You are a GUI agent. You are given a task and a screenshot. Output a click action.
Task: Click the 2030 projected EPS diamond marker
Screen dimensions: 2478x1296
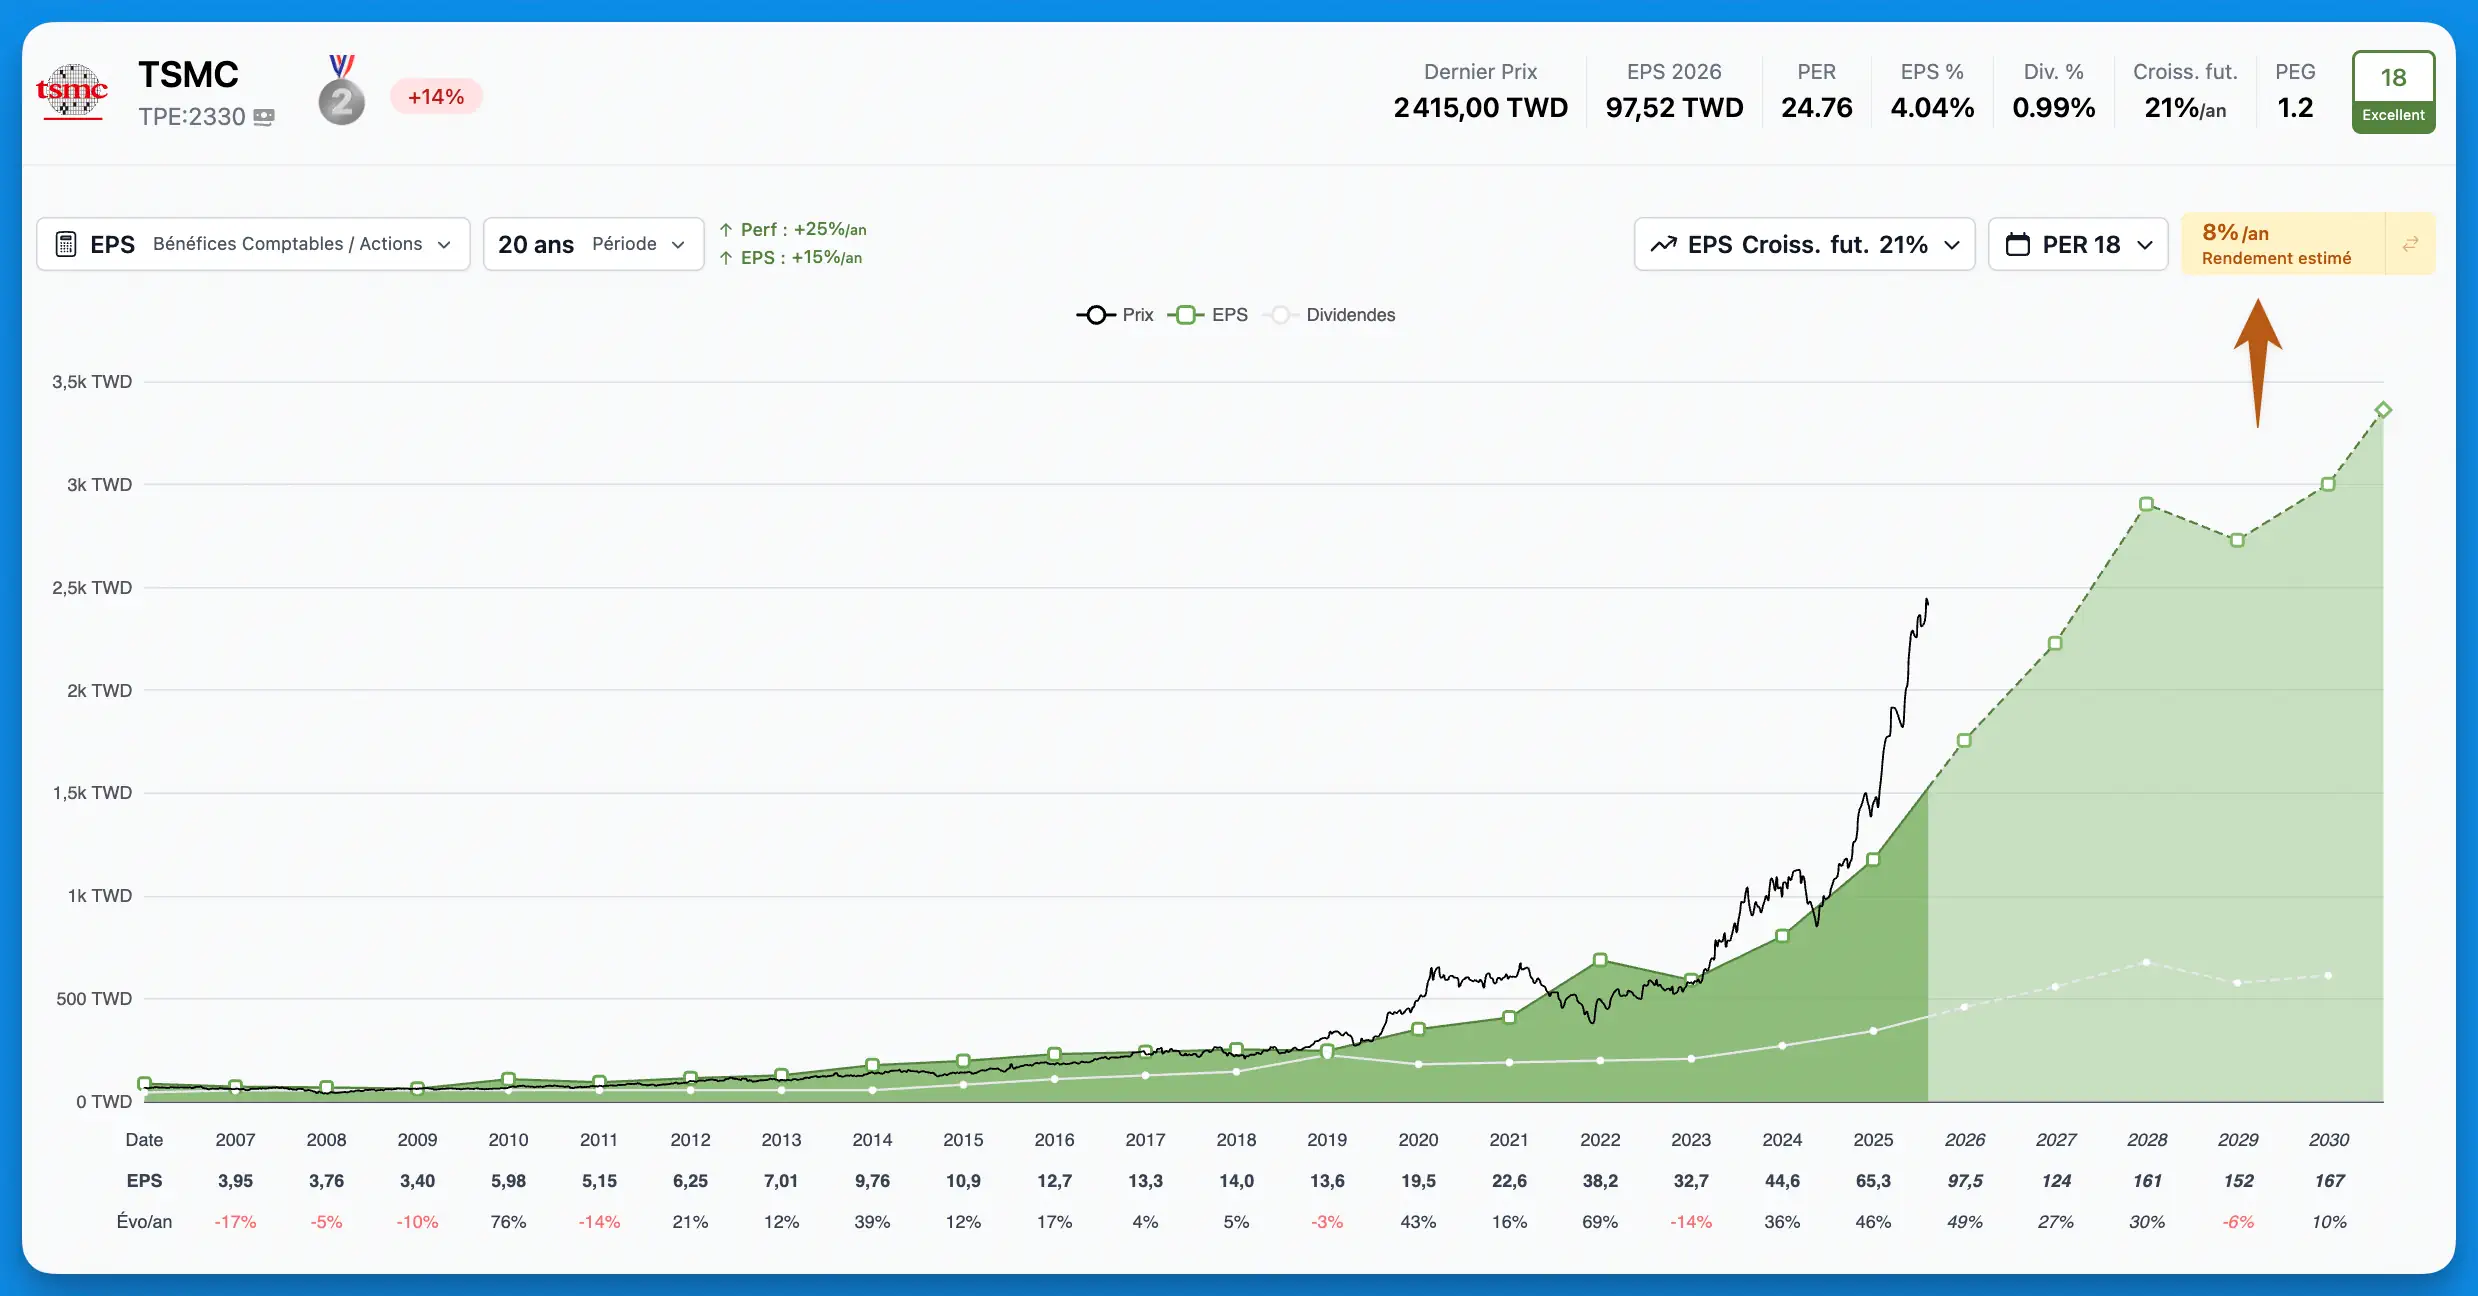(x=2383, y=410)
